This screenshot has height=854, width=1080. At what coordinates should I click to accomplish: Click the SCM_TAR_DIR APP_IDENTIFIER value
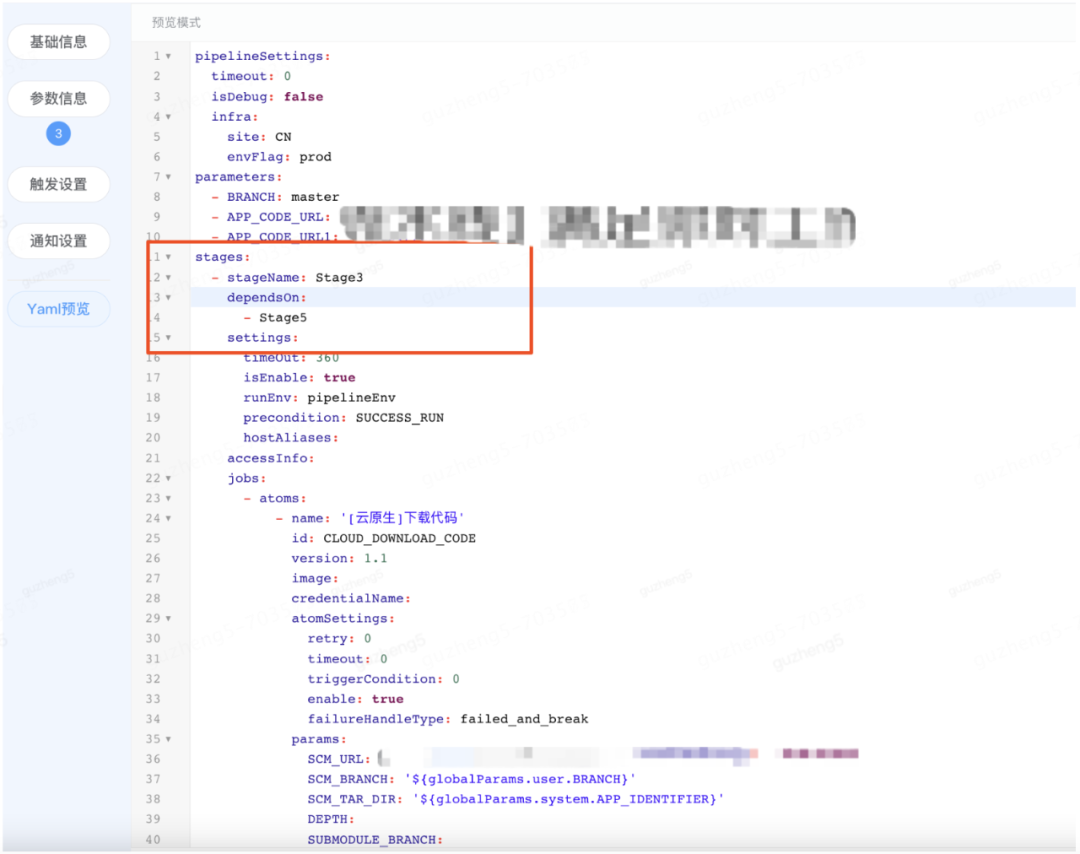pyautogui.click(x=568, y=799)
